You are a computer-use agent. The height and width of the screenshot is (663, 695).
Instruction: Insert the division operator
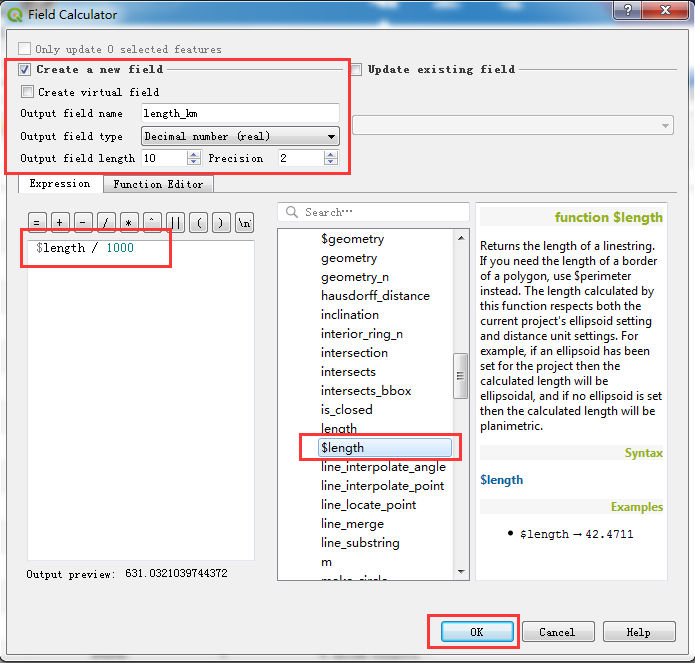click(x=106, y=222)
